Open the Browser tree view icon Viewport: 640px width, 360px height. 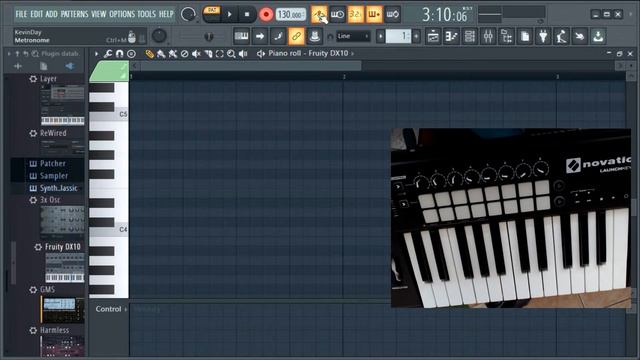point(507,36)
